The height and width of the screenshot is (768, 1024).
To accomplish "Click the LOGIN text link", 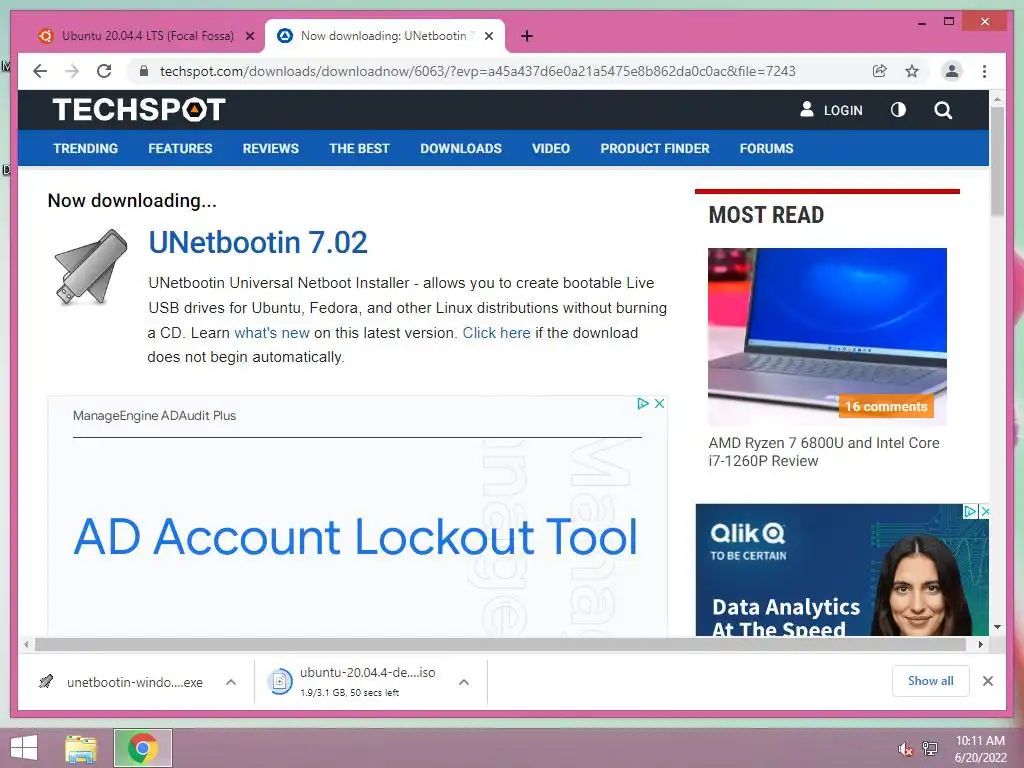I will (x=843, y=110).
